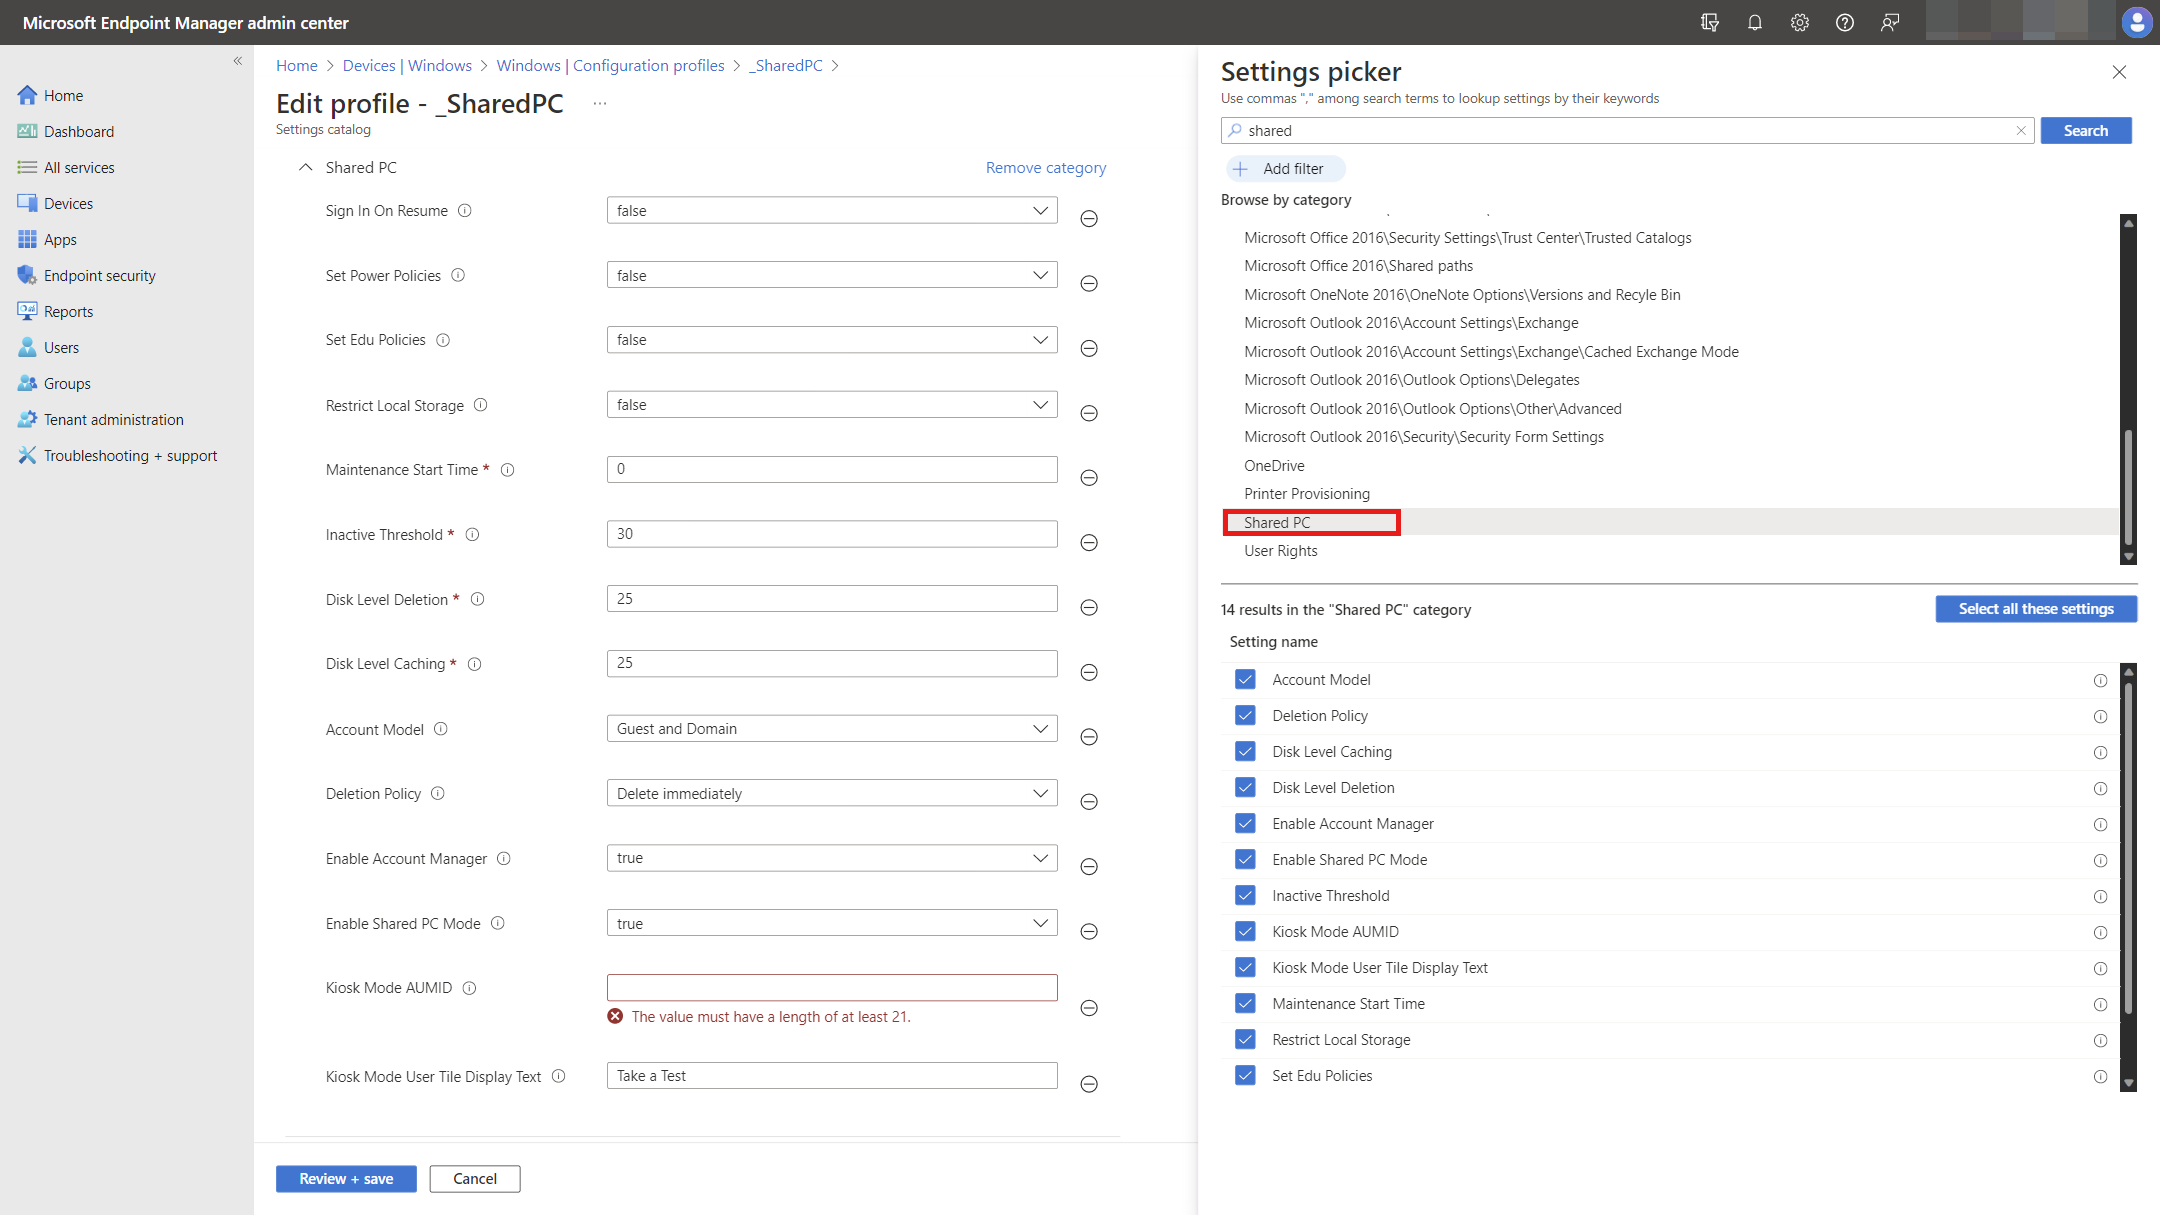Click the Kiosk Mode AUMID text field

click(831, 988)
